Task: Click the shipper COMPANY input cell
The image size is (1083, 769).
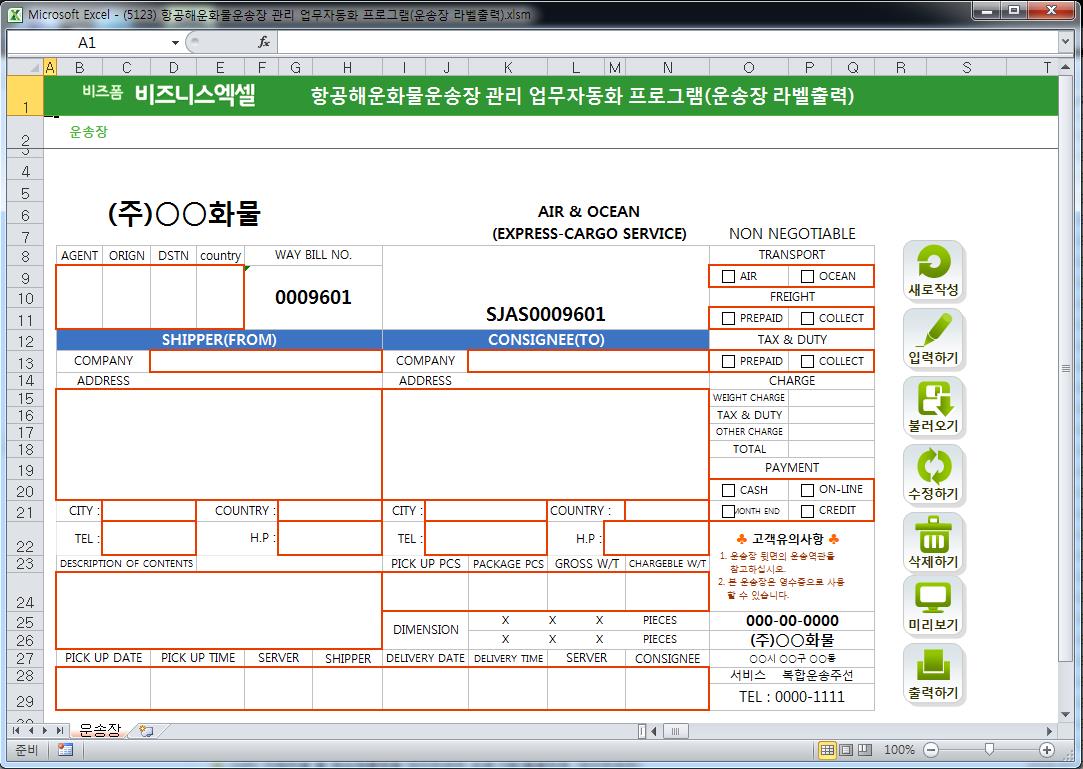Action: [266, 361]
